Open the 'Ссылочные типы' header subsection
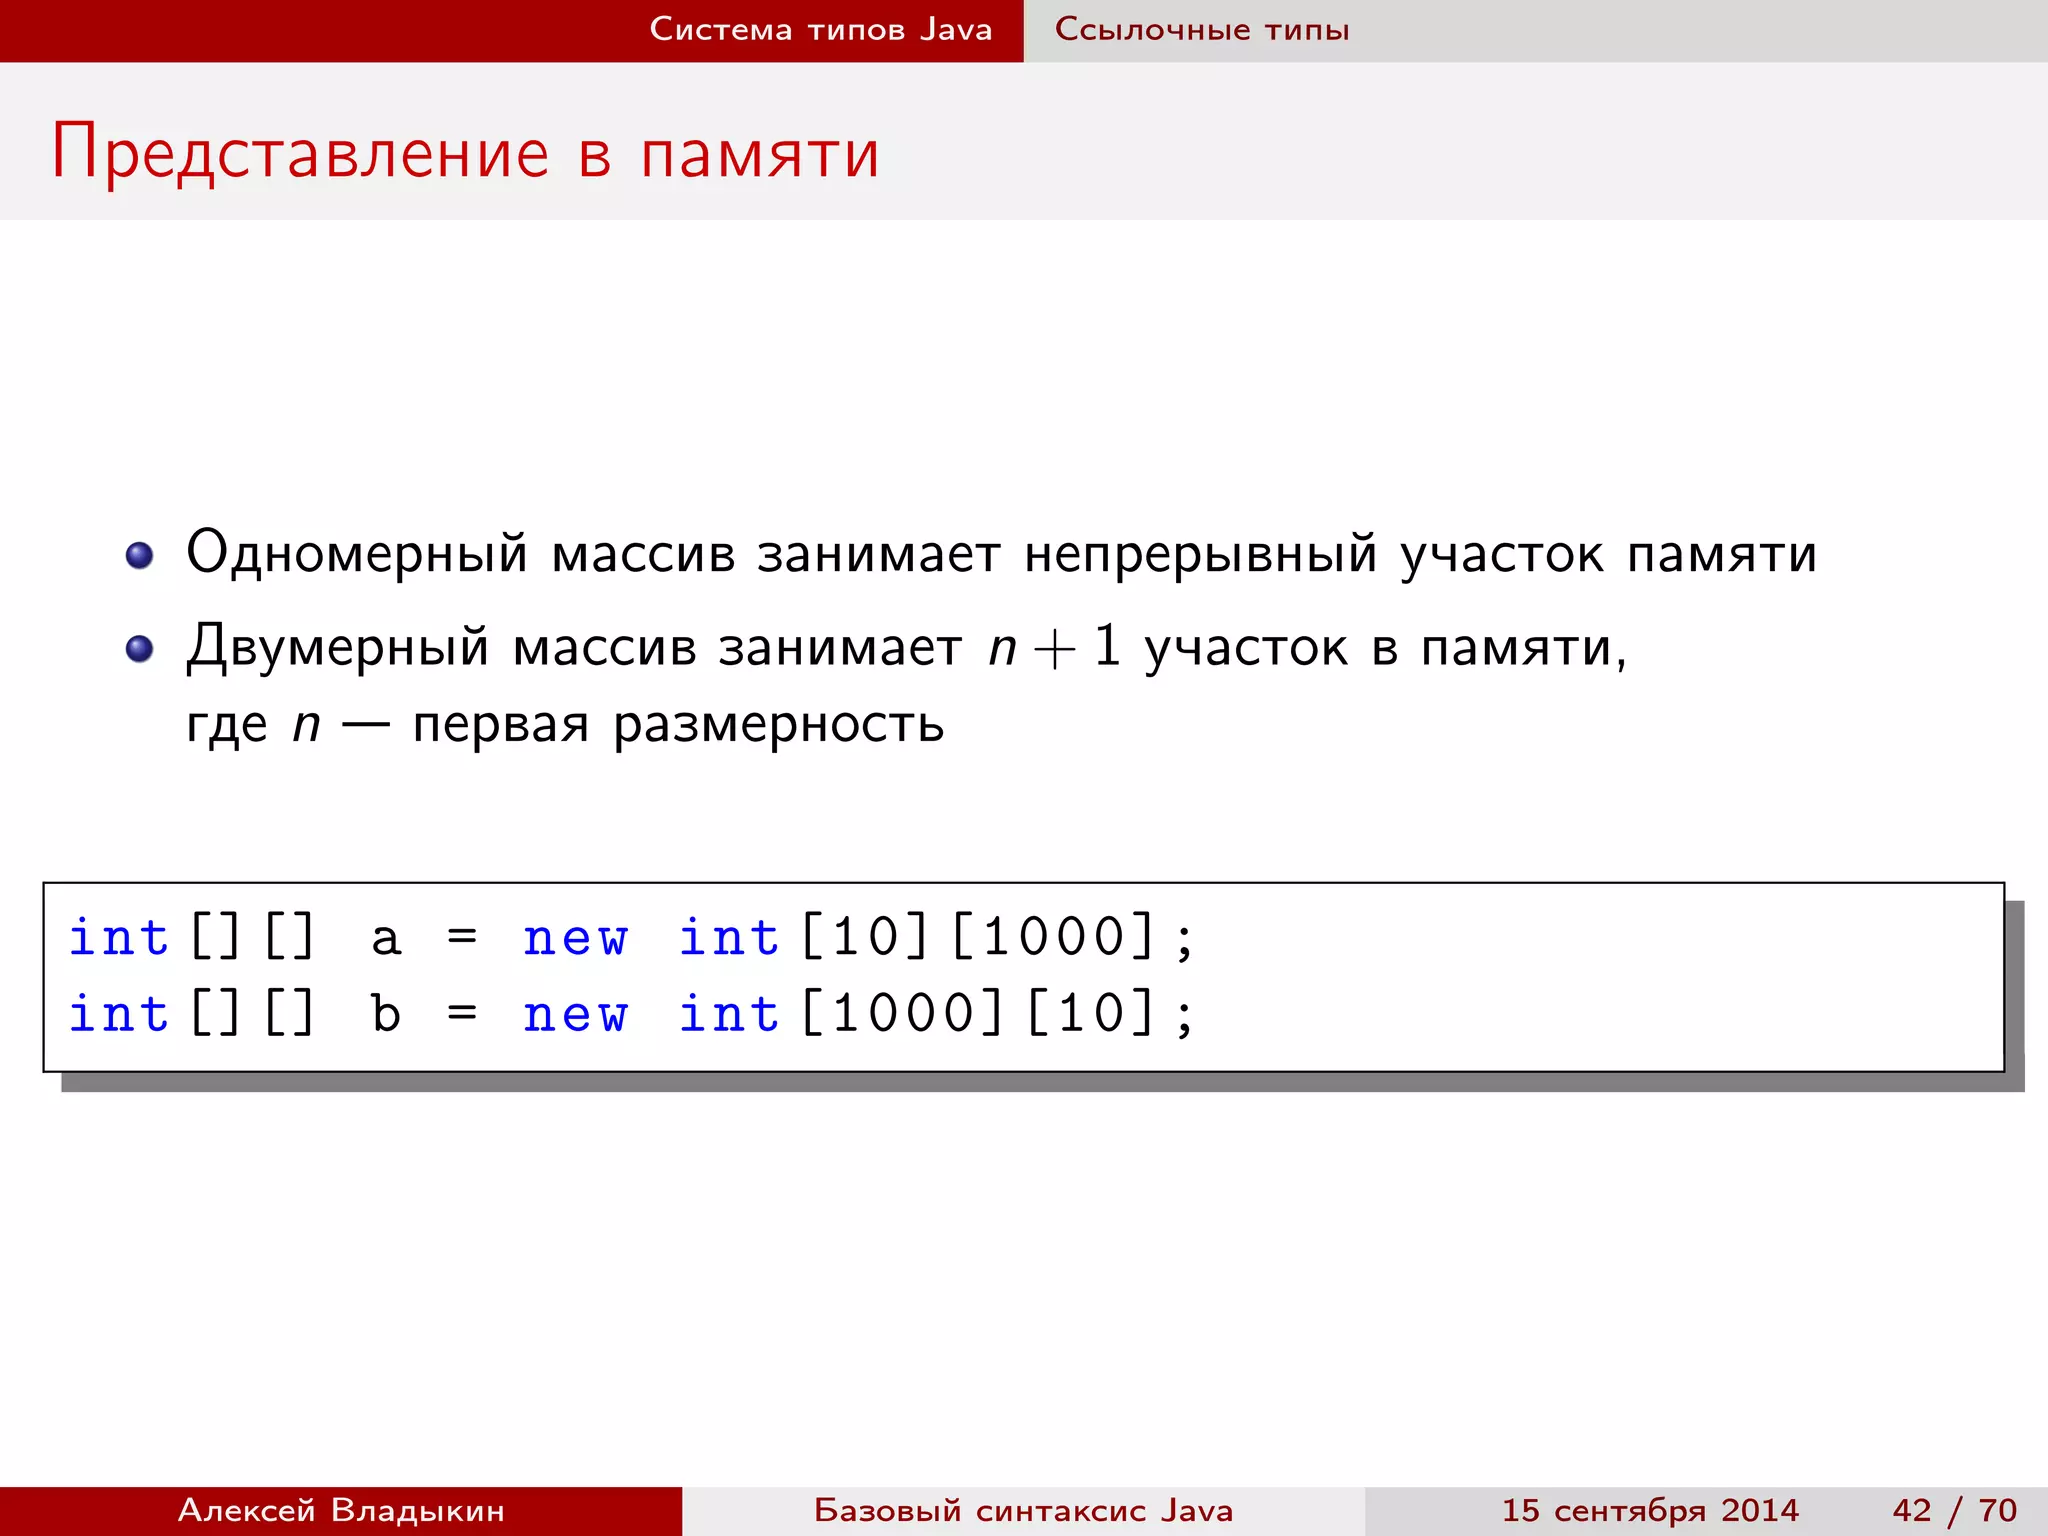This screenshot has height=1536, width=2048. tap(1202, 29)
